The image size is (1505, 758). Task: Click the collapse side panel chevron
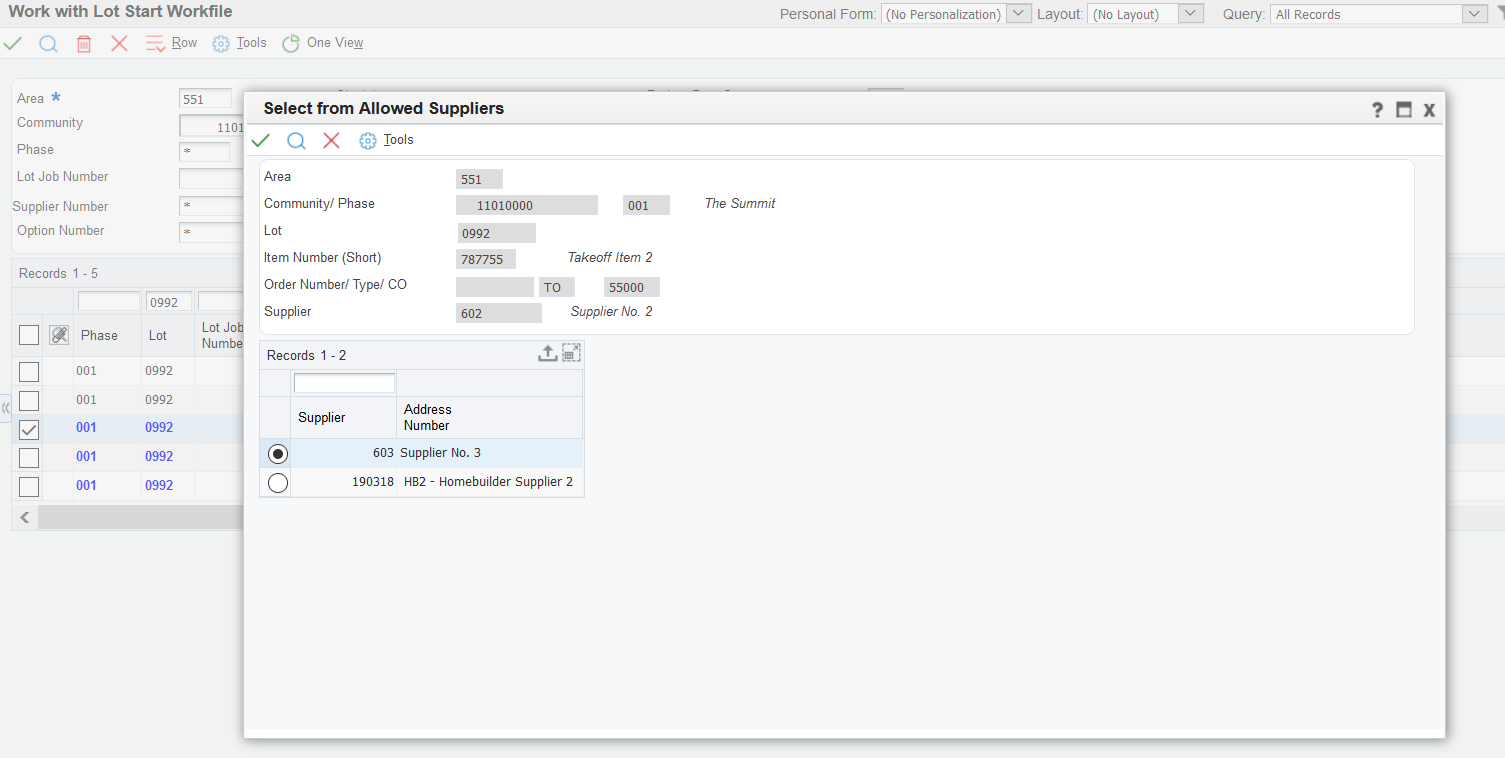click(5, 408)
